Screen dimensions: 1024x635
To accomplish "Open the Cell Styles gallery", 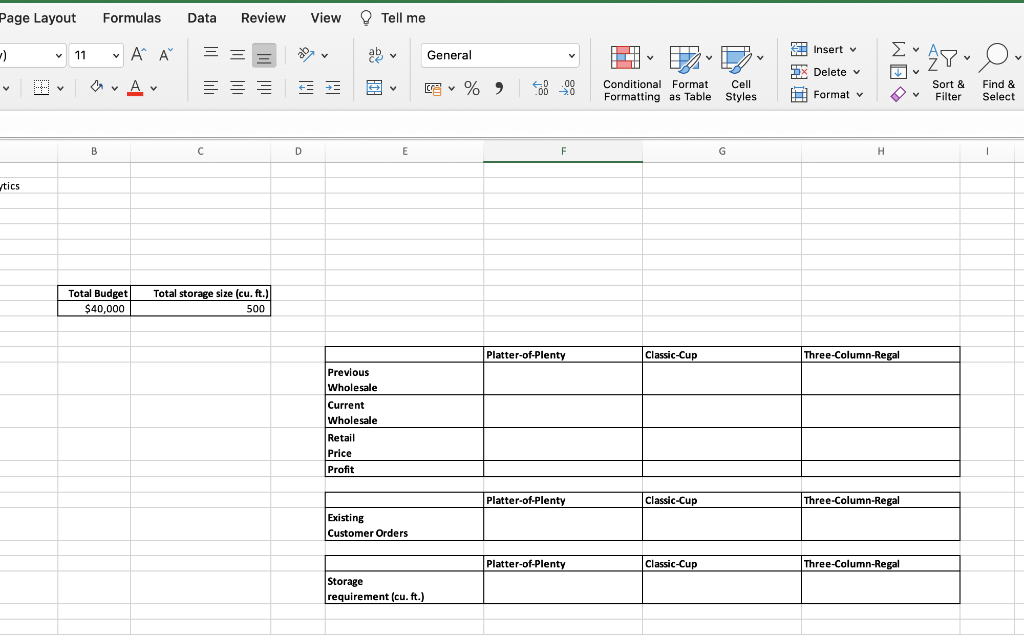I will pyautogui.click(x=741, y=72).
